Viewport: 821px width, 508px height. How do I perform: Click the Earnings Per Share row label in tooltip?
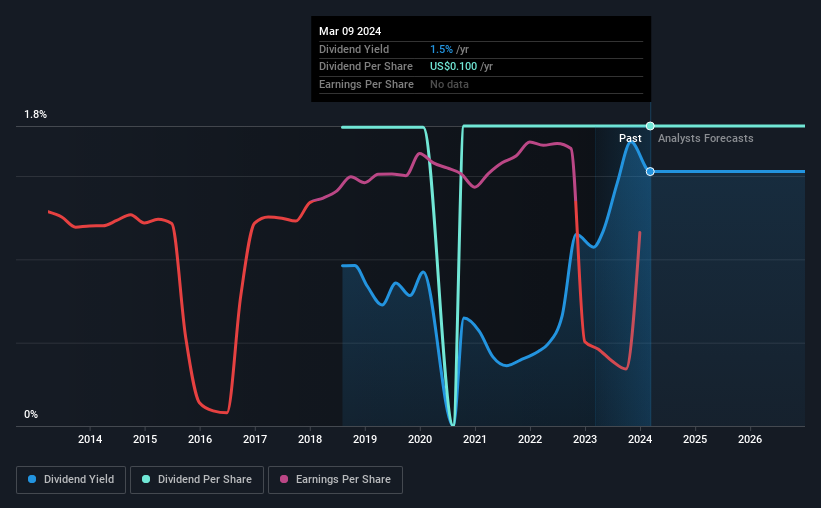pos(367,84)
